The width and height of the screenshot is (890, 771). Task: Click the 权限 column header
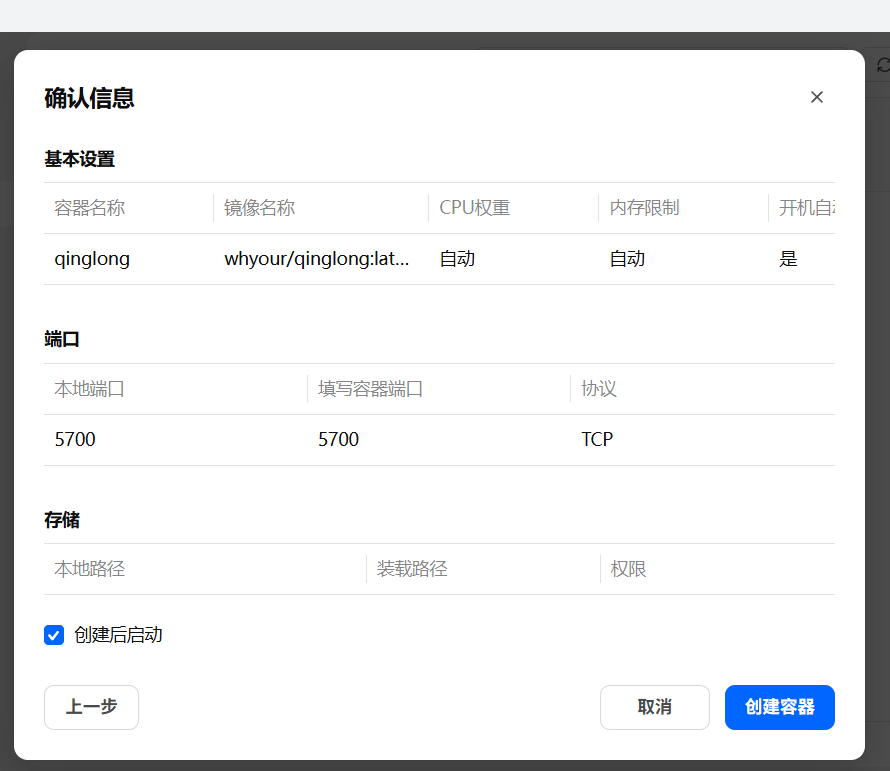click(x=629, y=569)
